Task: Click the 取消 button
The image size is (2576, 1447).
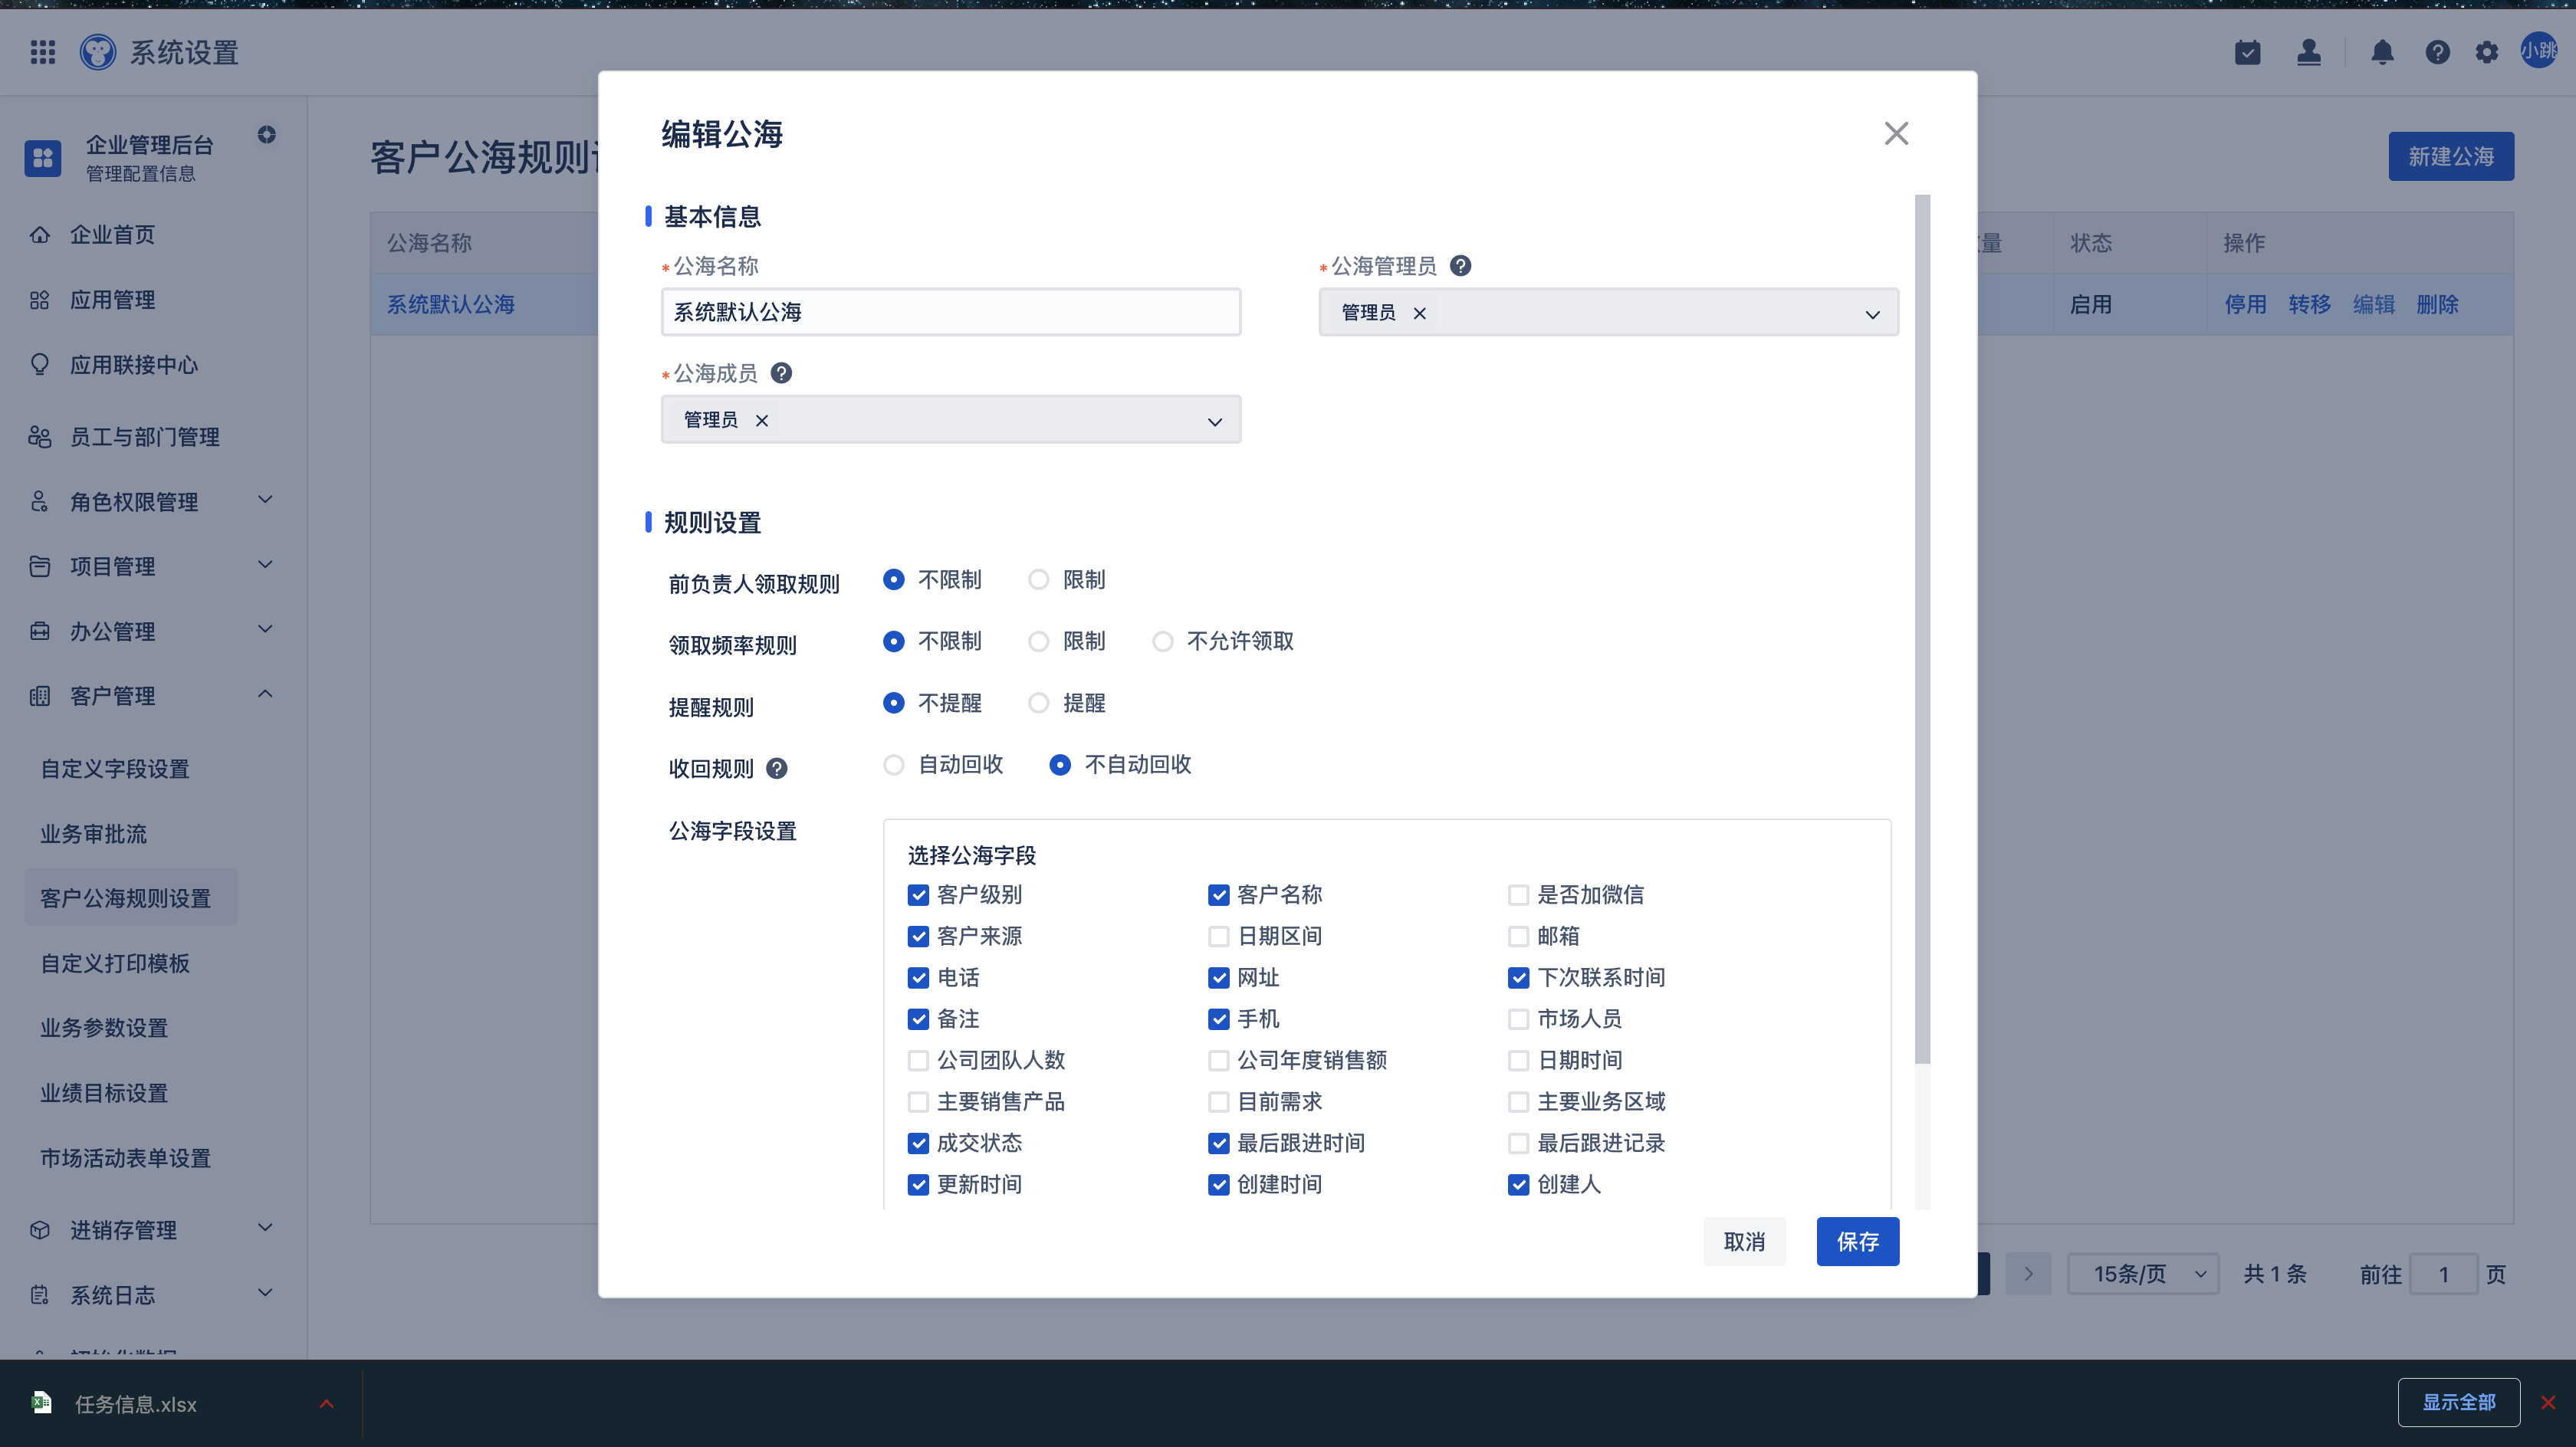Action: [1744, 1241]
